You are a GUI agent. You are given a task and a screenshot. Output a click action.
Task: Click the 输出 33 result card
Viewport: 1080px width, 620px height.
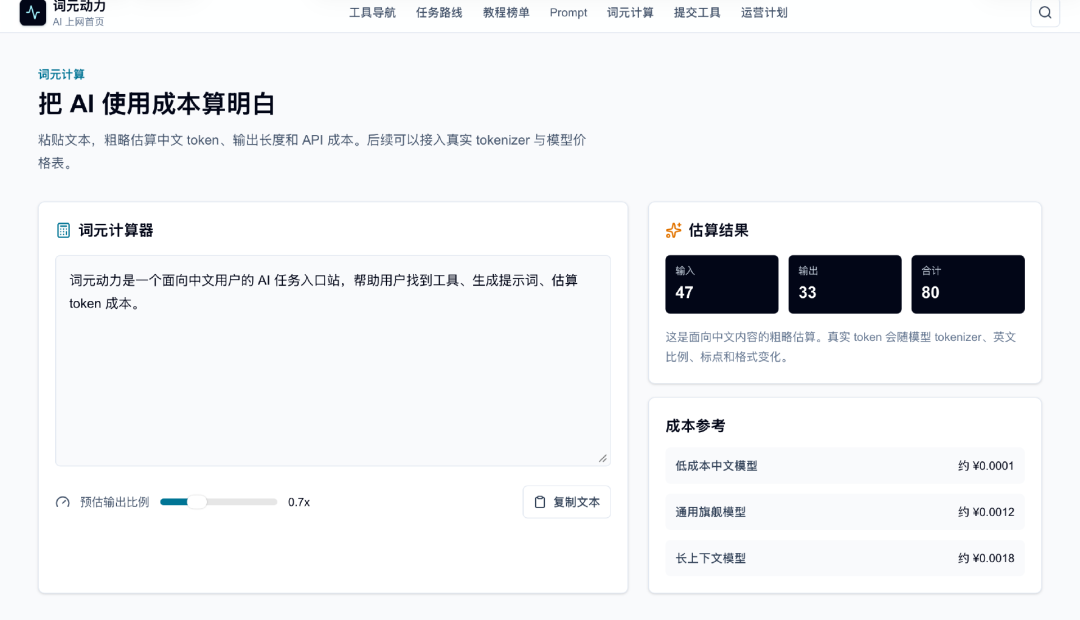[x=844, y=285]
